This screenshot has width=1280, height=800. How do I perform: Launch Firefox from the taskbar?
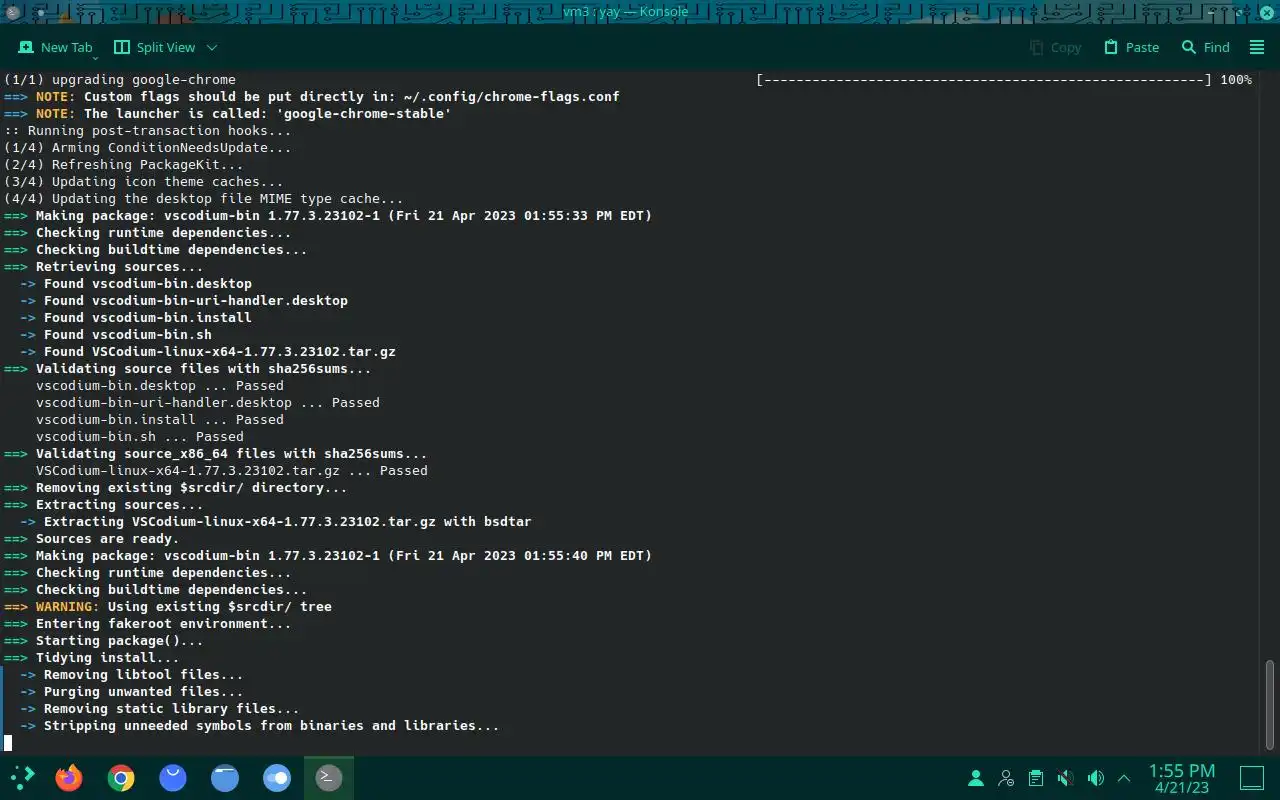tap(69, 778)
